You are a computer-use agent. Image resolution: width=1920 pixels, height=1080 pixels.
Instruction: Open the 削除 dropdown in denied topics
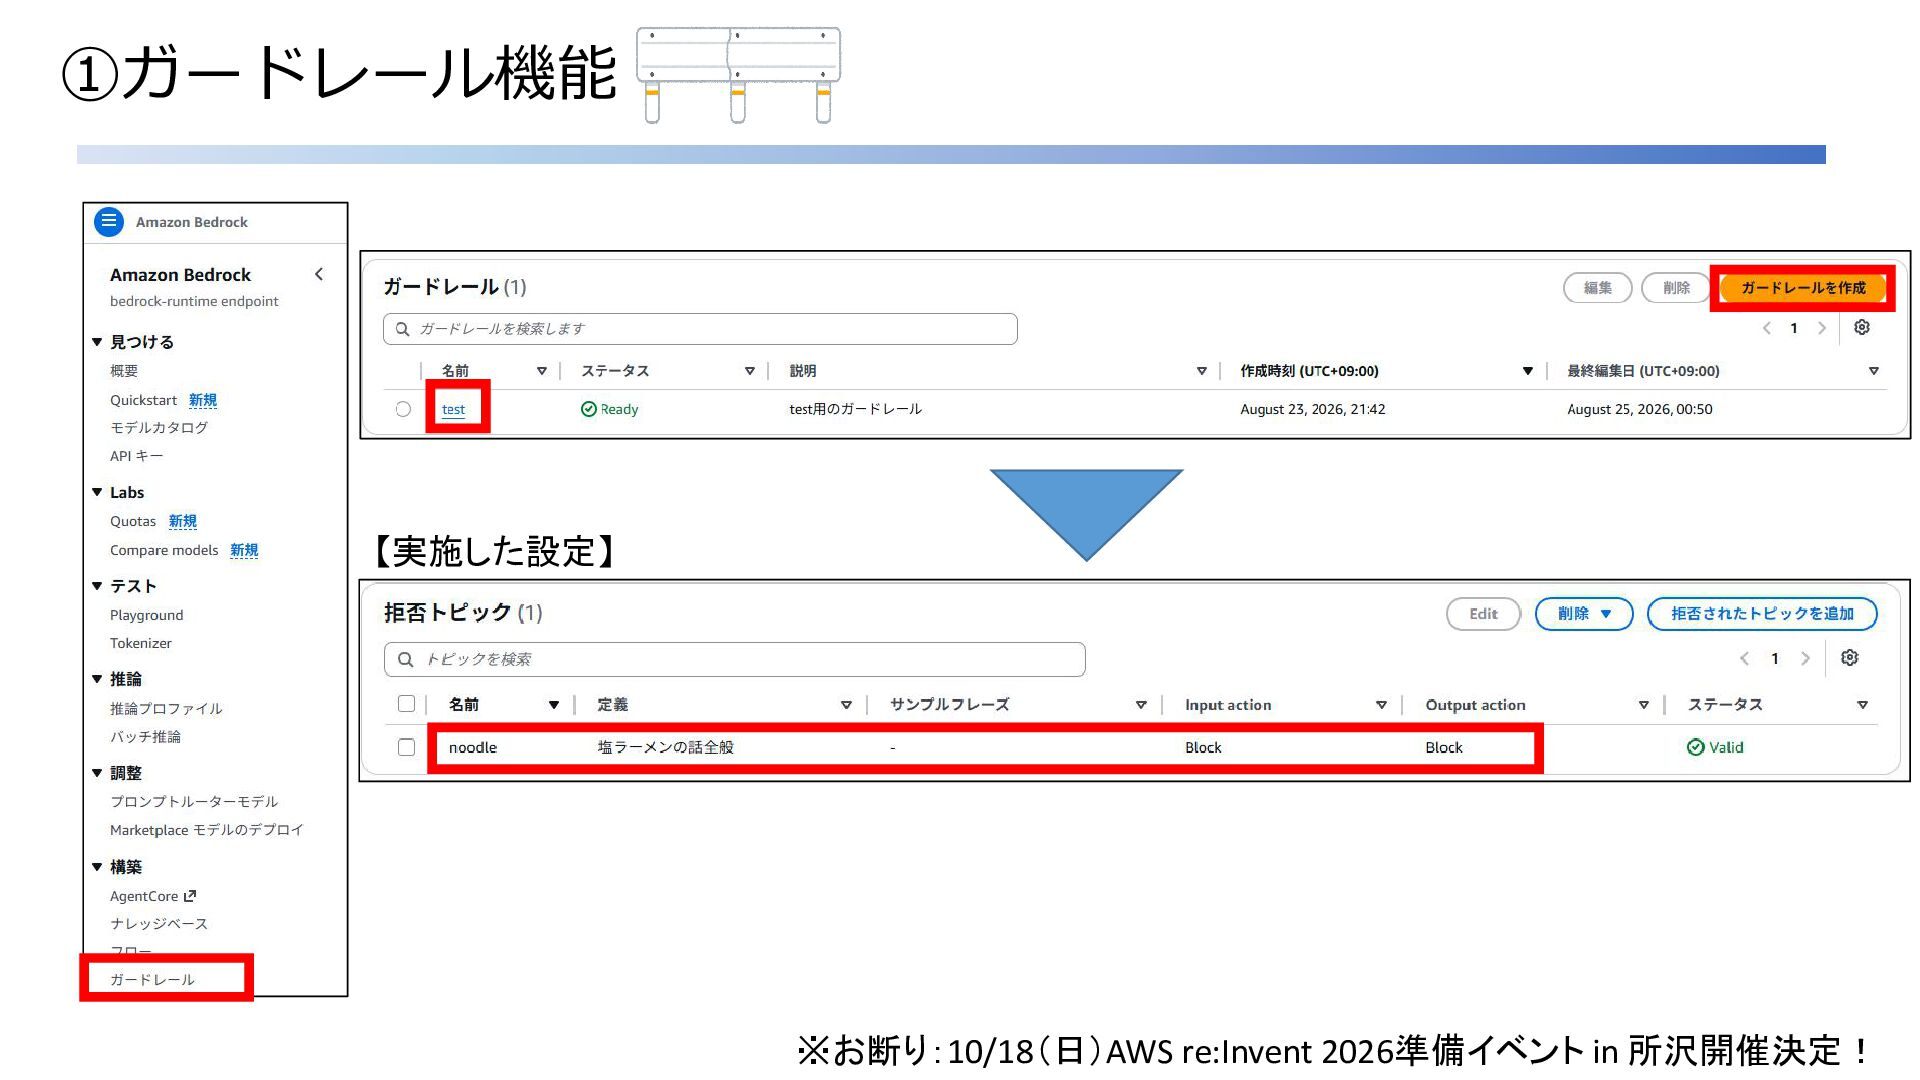(x=1584, y=614)
